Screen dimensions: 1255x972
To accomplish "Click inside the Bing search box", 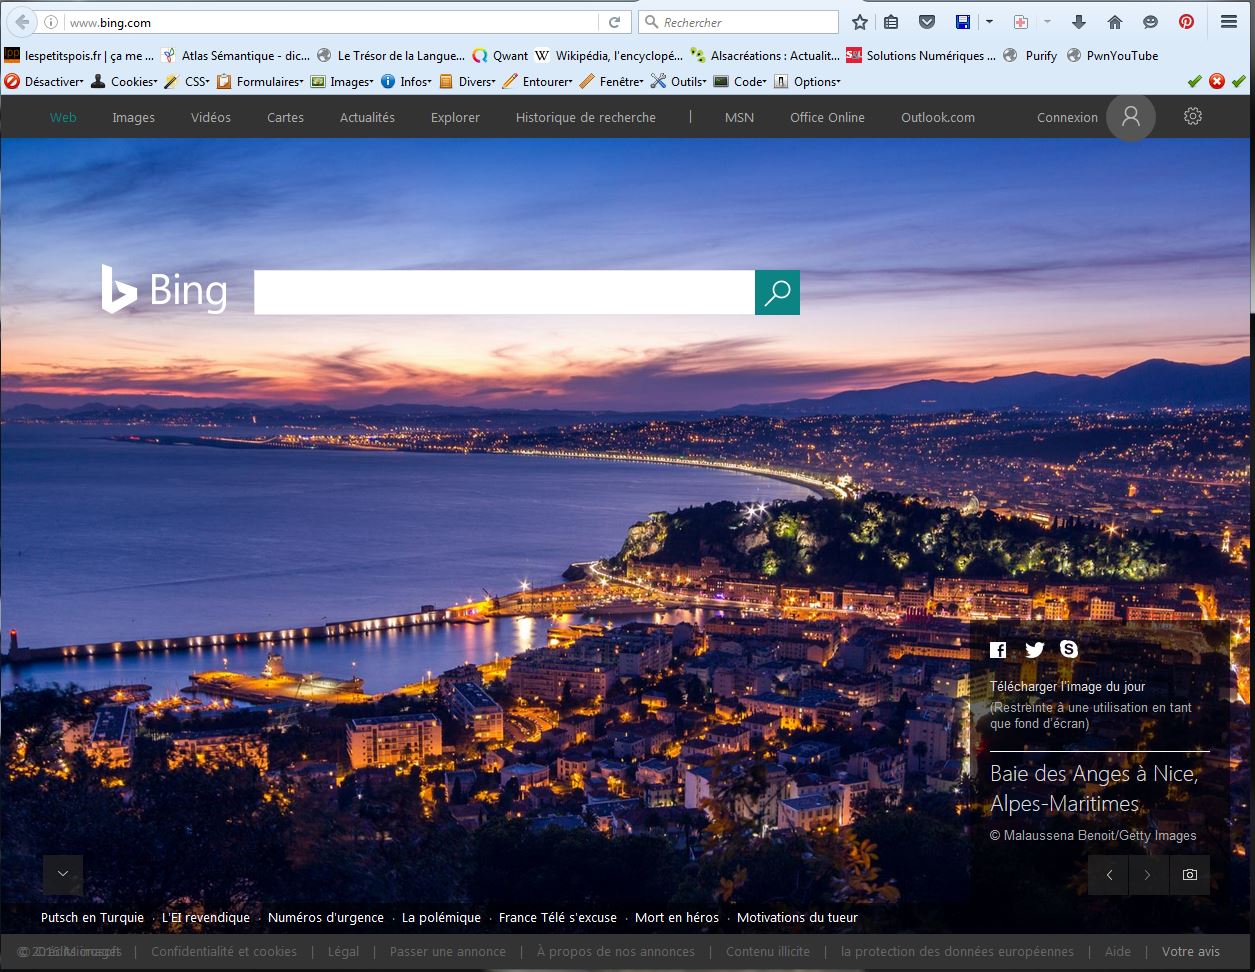I will [x=504, y=292].
